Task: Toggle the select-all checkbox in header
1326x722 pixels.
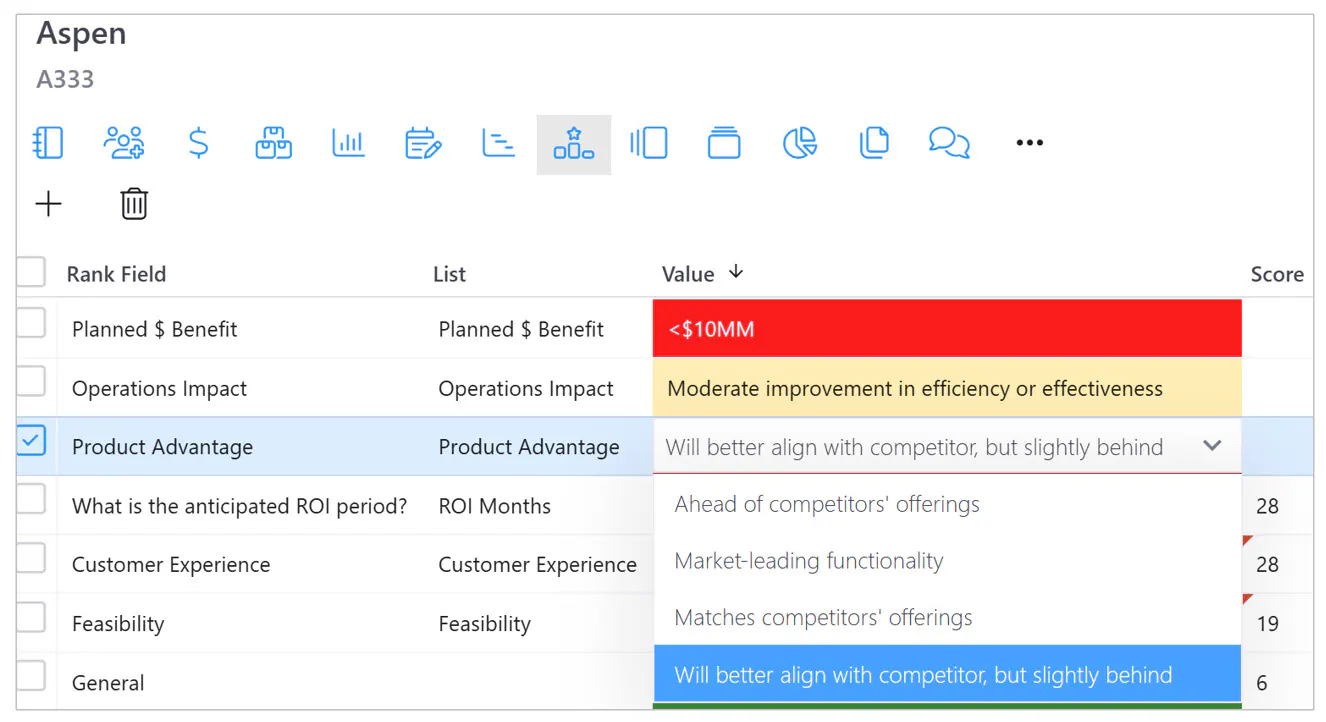Action: point(31,272)
